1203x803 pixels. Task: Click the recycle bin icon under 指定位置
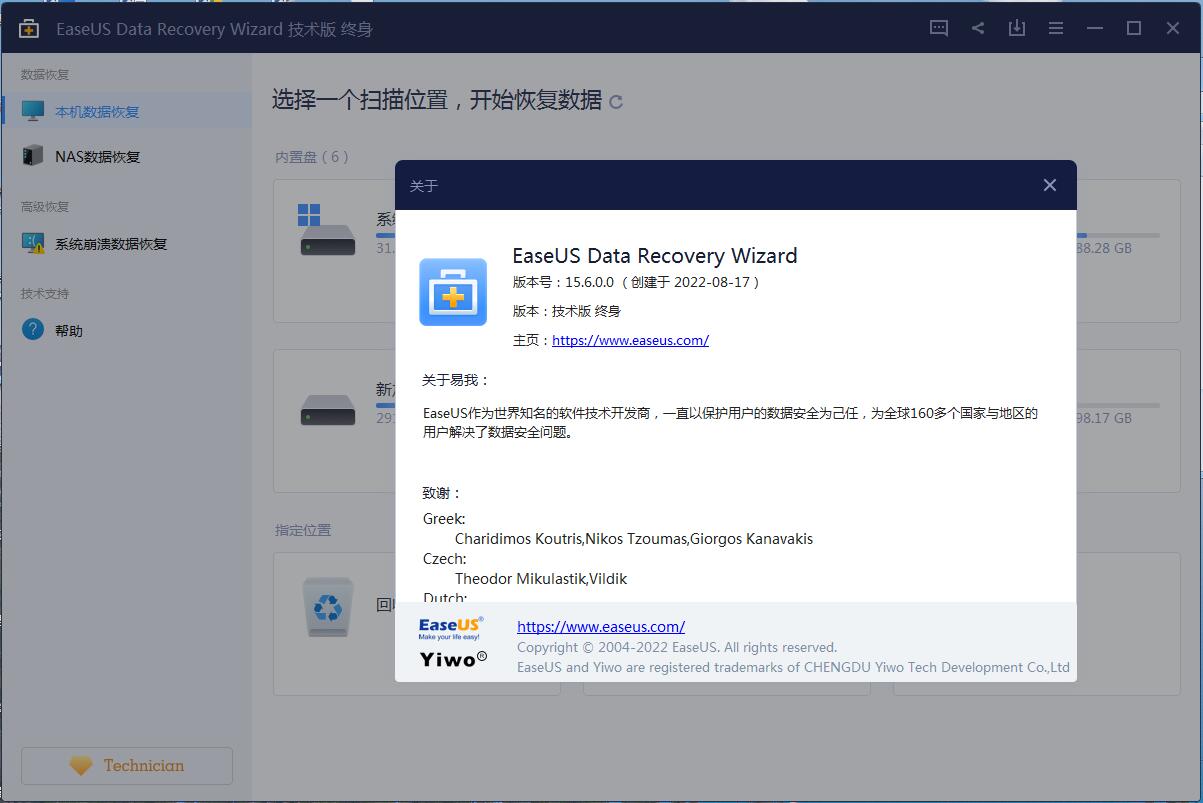pos(328,605)
